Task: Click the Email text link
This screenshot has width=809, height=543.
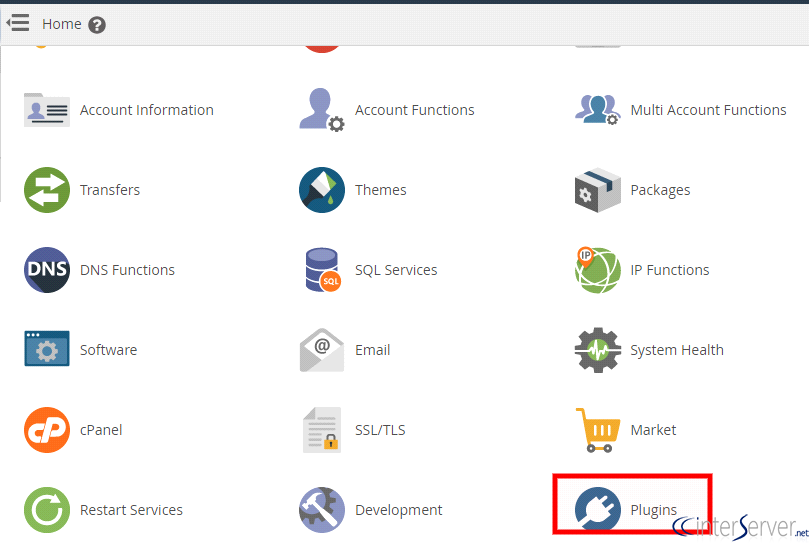Action: (x=373, y=350)
